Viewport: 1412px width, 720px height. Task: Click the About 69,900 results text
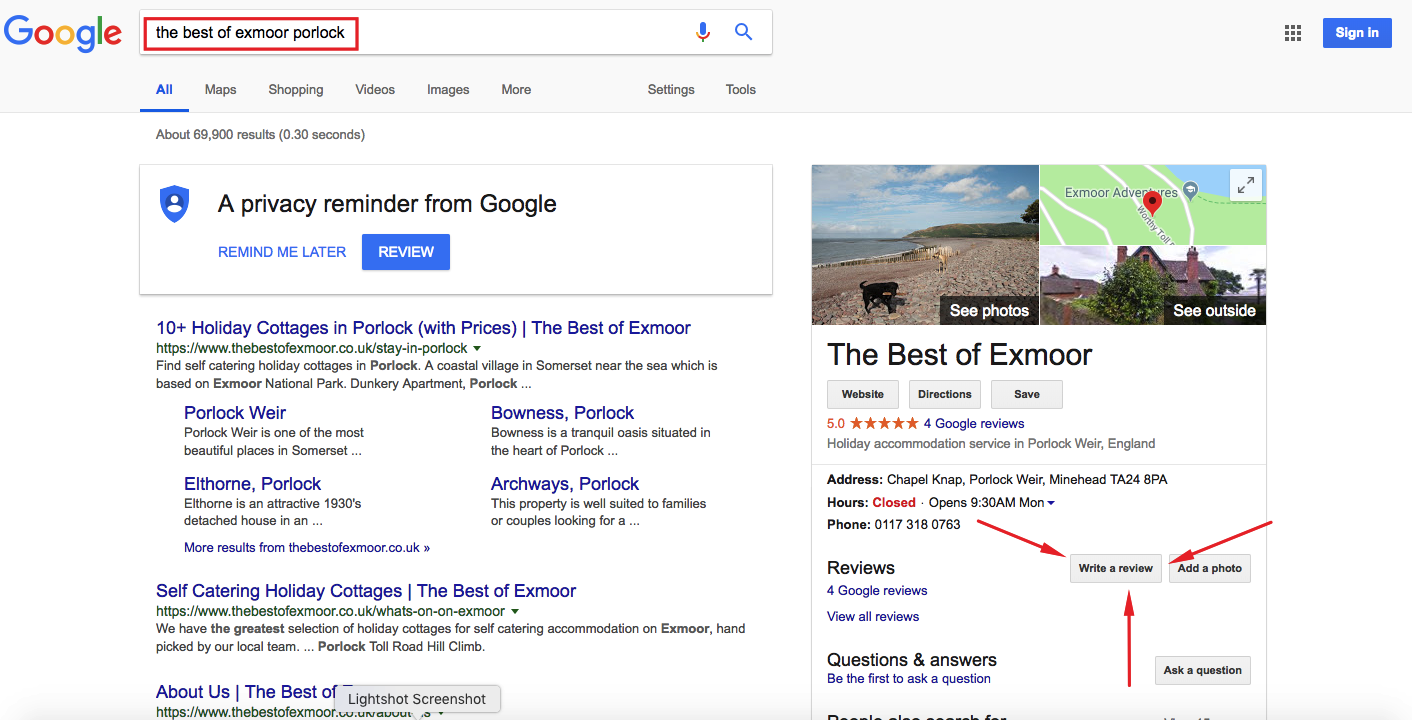260,135
